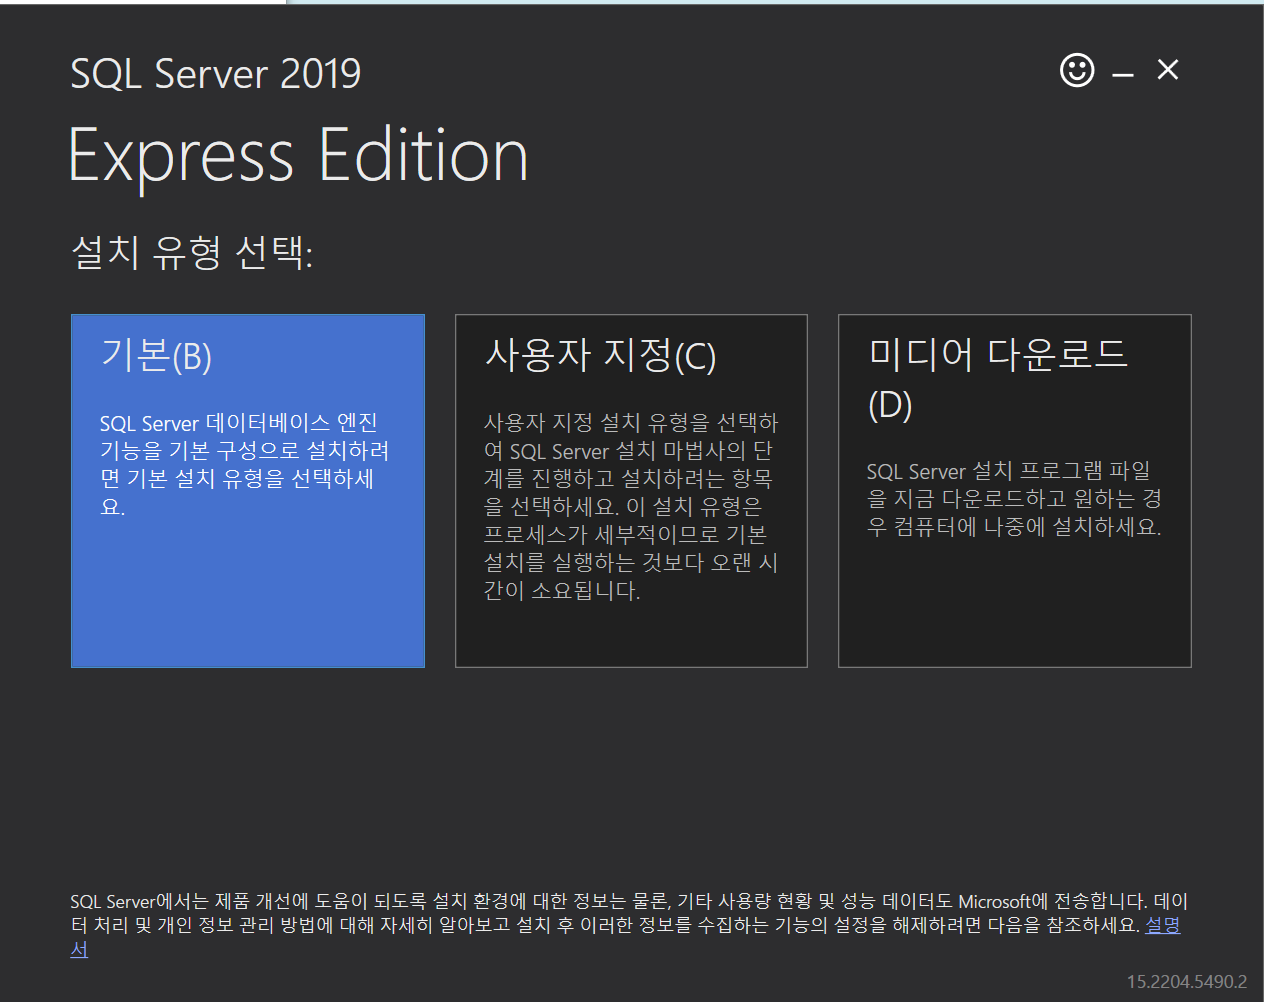This screenshot has height=1002, width=1264.
Task: Click the SQL Server 2019 title text
Action: [x=215, y=74]
